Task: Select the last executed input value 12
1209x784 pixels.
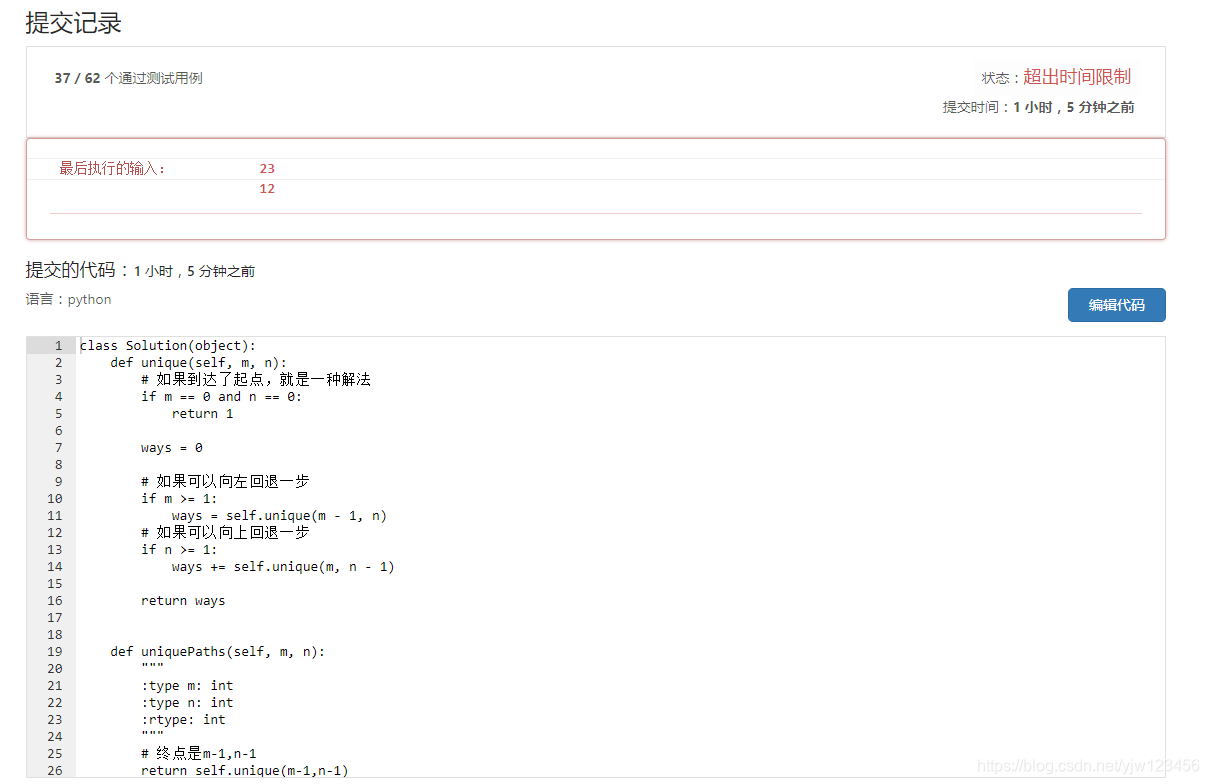Action: (x=267, y=188)
